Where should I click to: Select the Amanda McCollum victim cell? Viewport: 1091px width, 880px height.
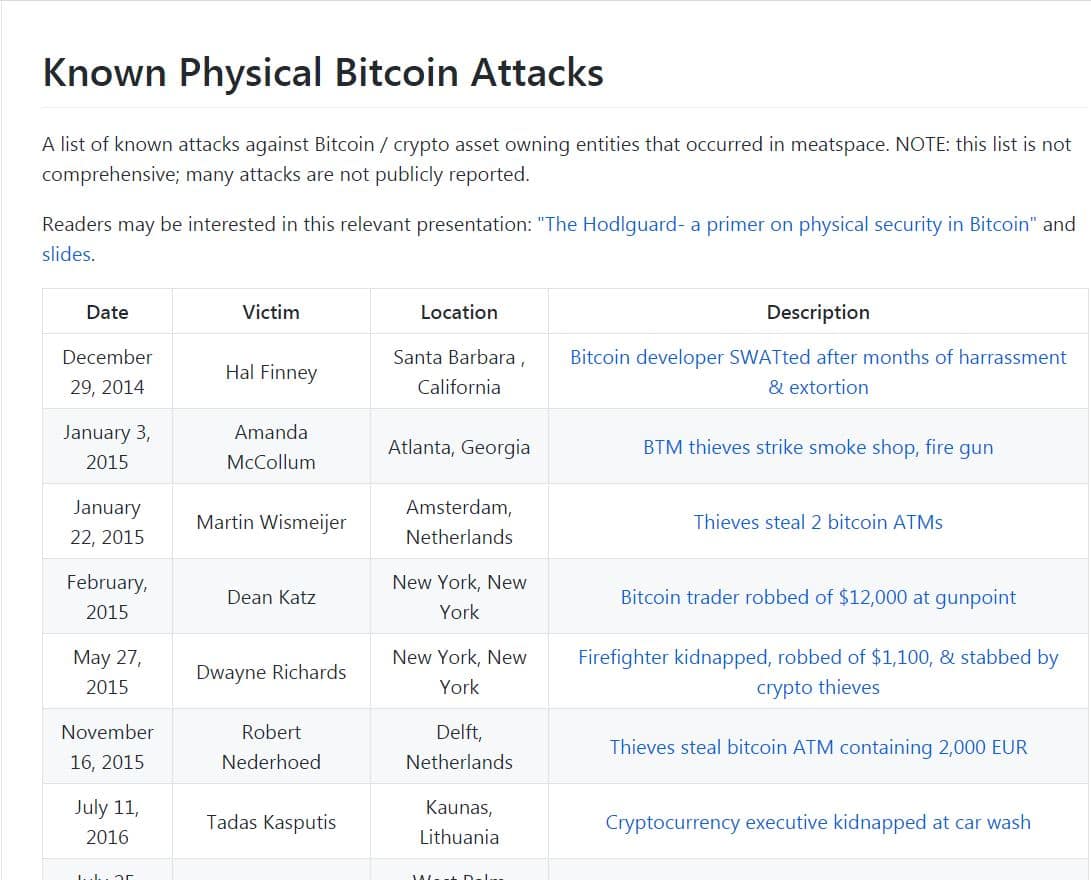pyautogui.click(x=271, y=447)
